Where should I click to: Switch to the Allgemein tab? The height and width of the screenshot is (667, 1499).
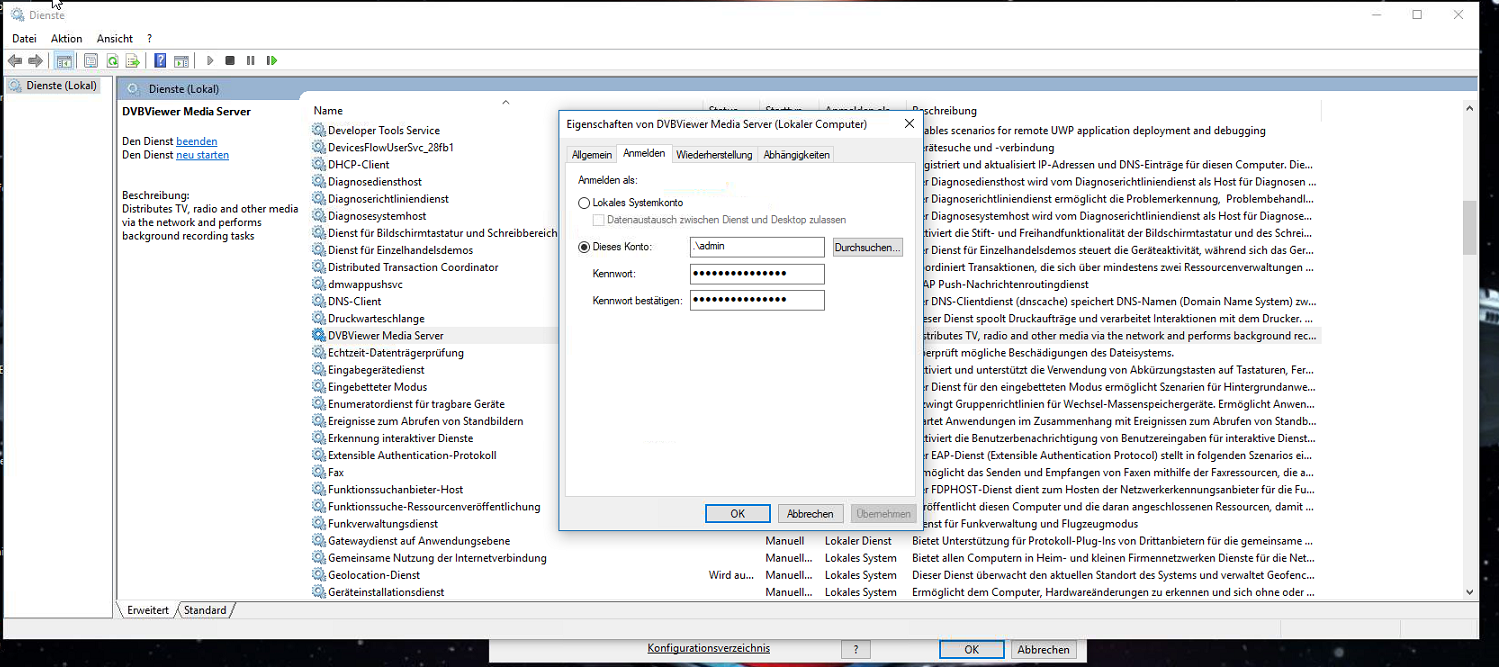pyautogui.click(x=592, y=155)
